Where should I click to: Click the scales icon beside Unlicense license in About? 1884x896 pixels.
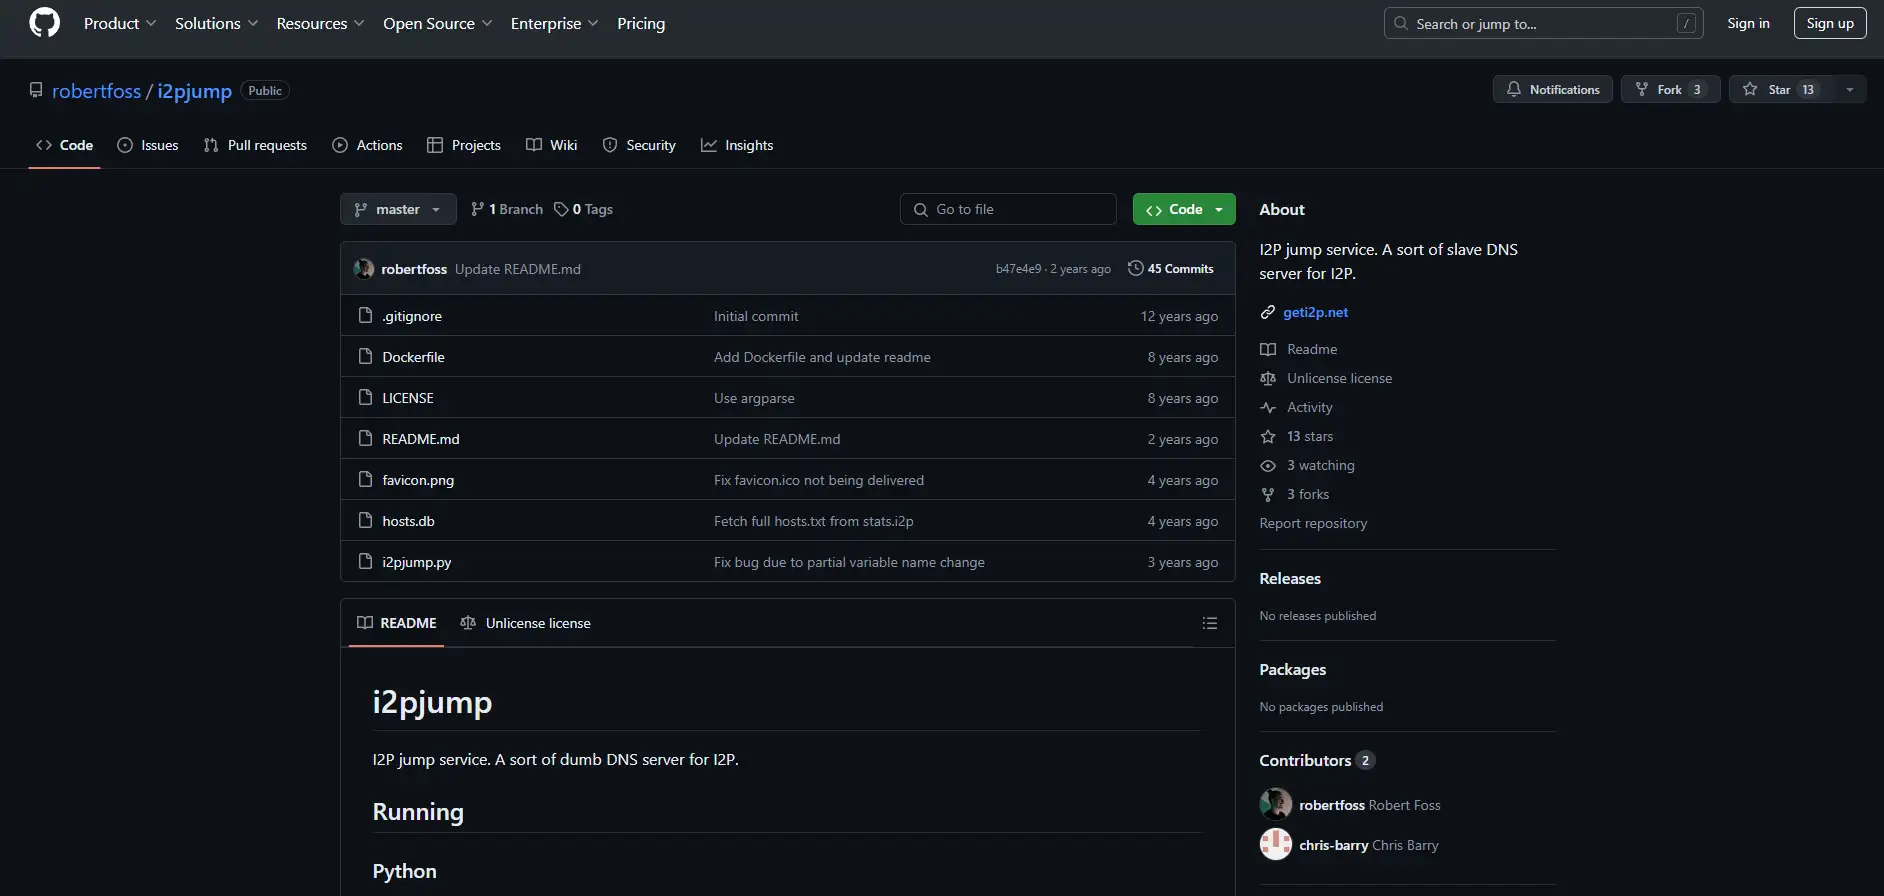coord(1268,378)
